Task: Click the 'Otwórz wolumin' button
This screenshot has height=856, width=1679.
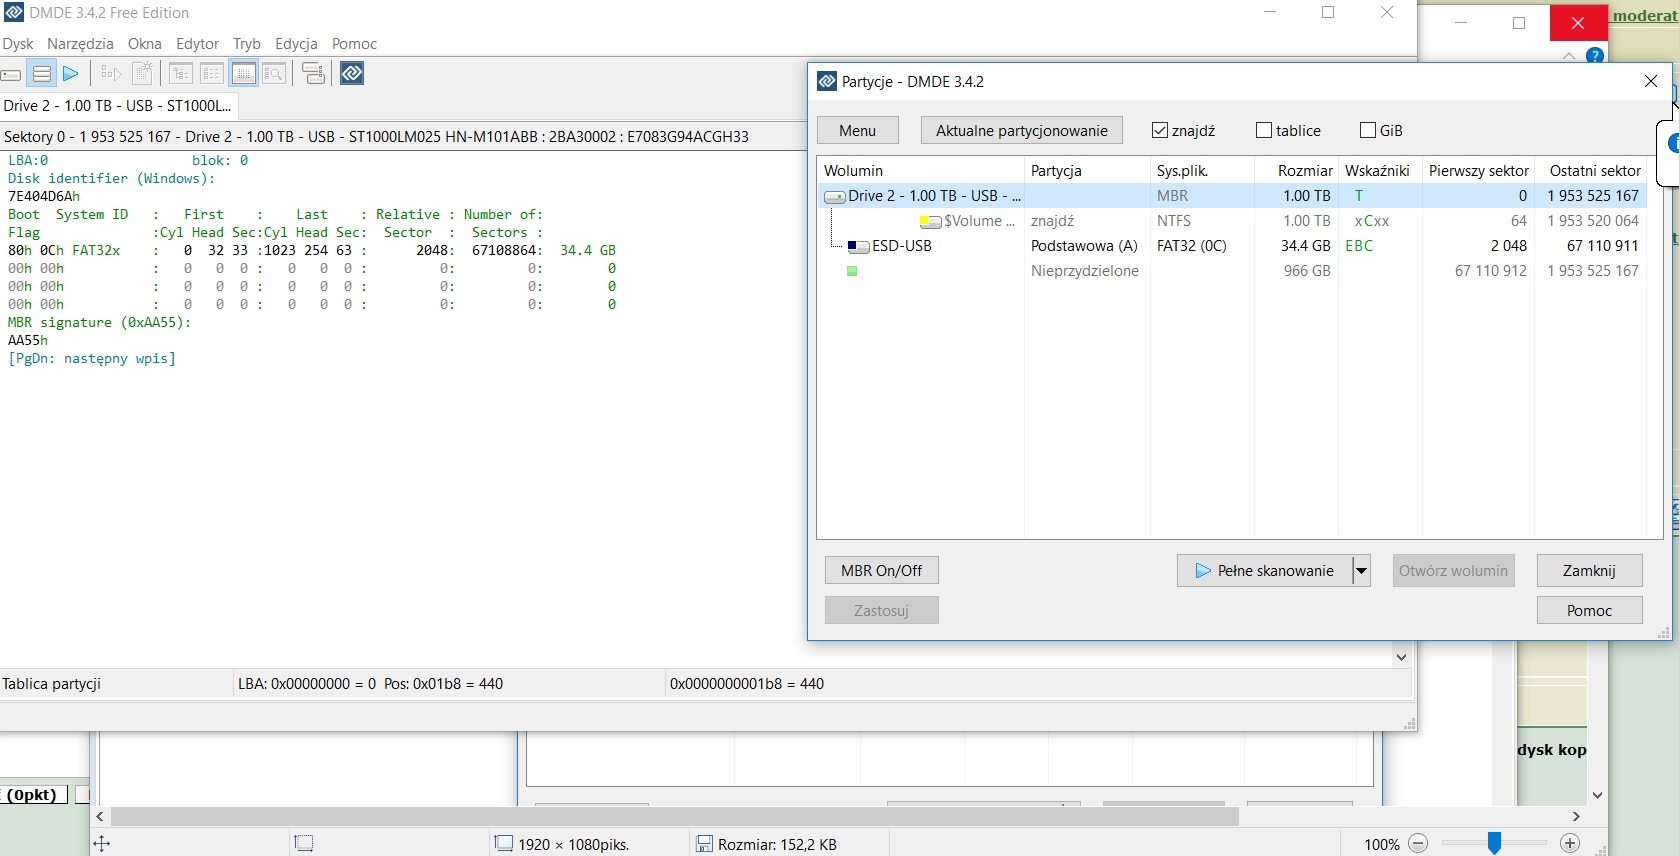Action: 1453,571
